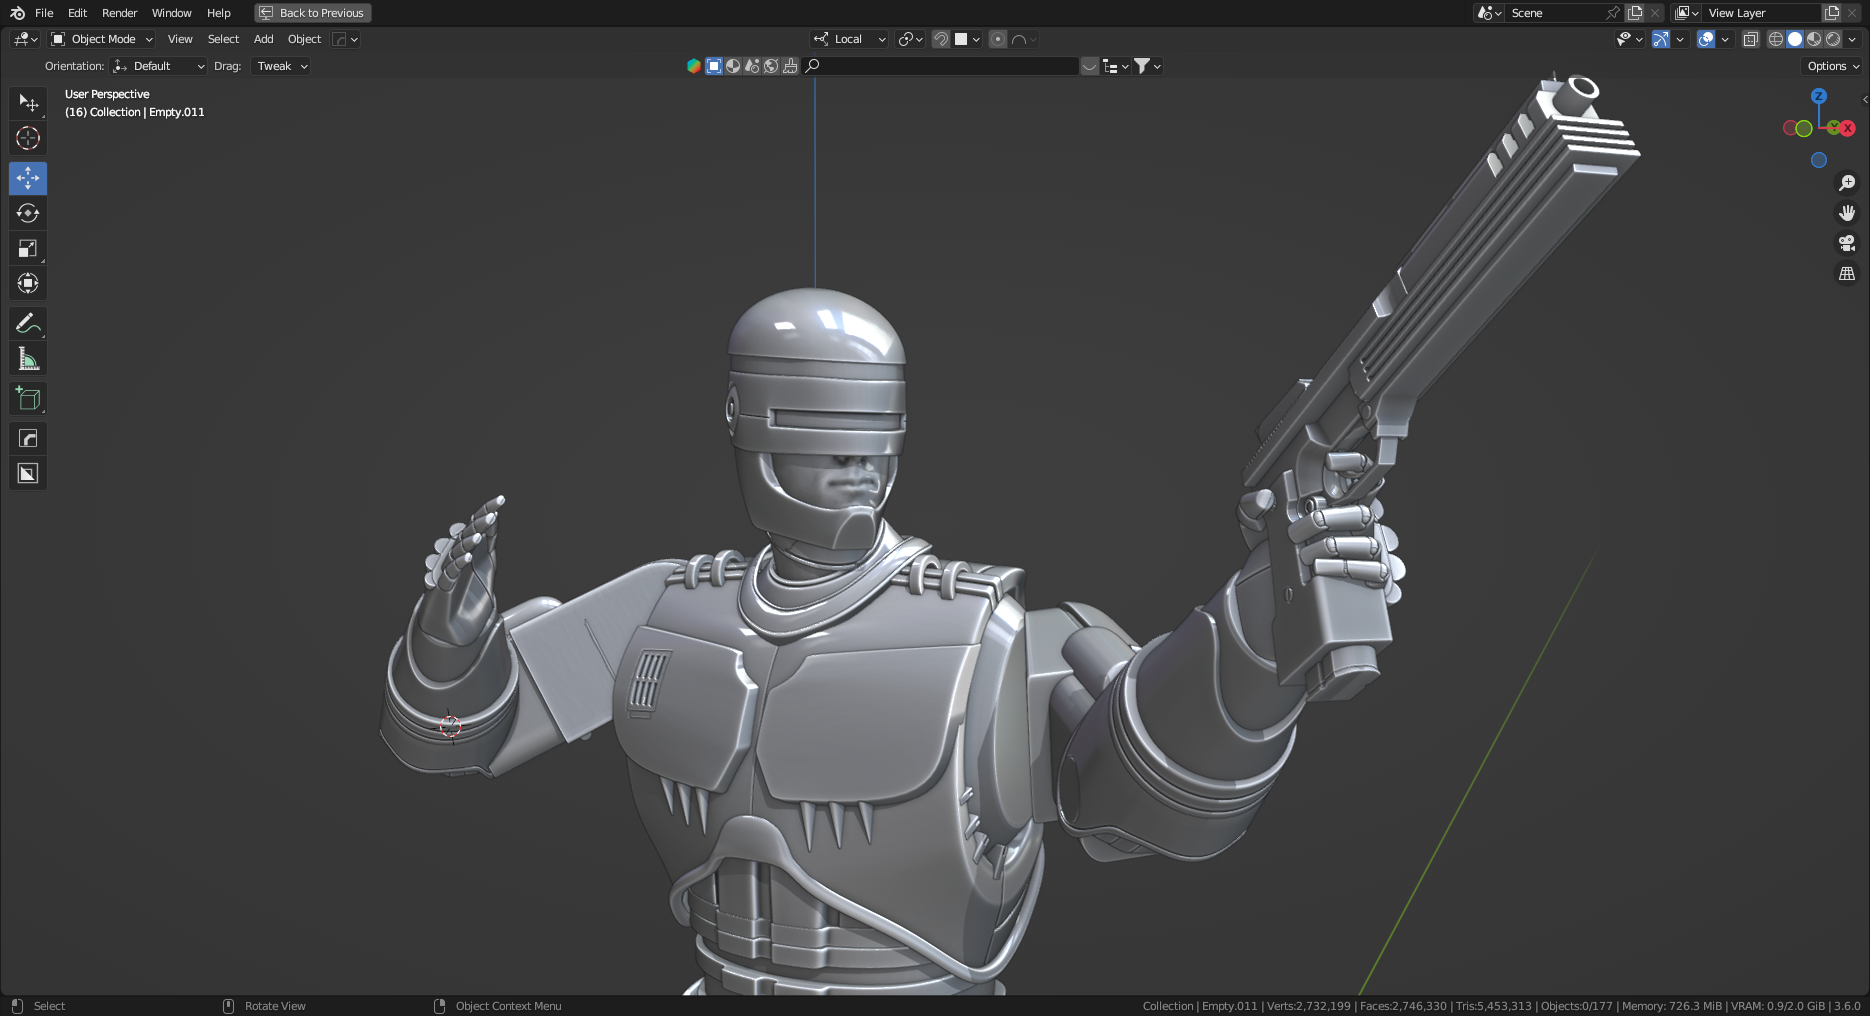Toggle camera view gizmo icon
Screen dimensions: 1870x1016
[x=1847, y=243]
